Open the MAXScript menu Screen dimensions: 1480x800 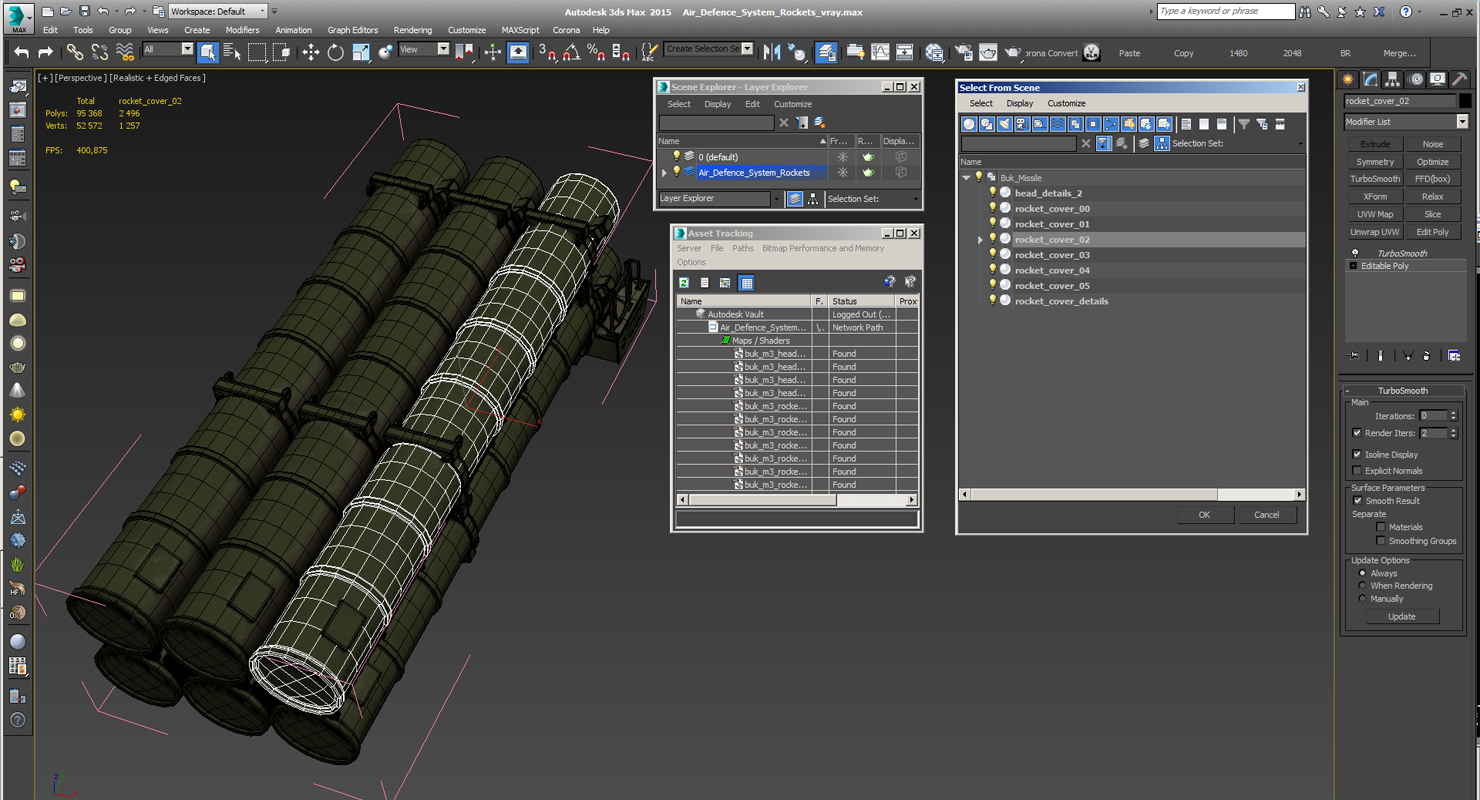520,30
